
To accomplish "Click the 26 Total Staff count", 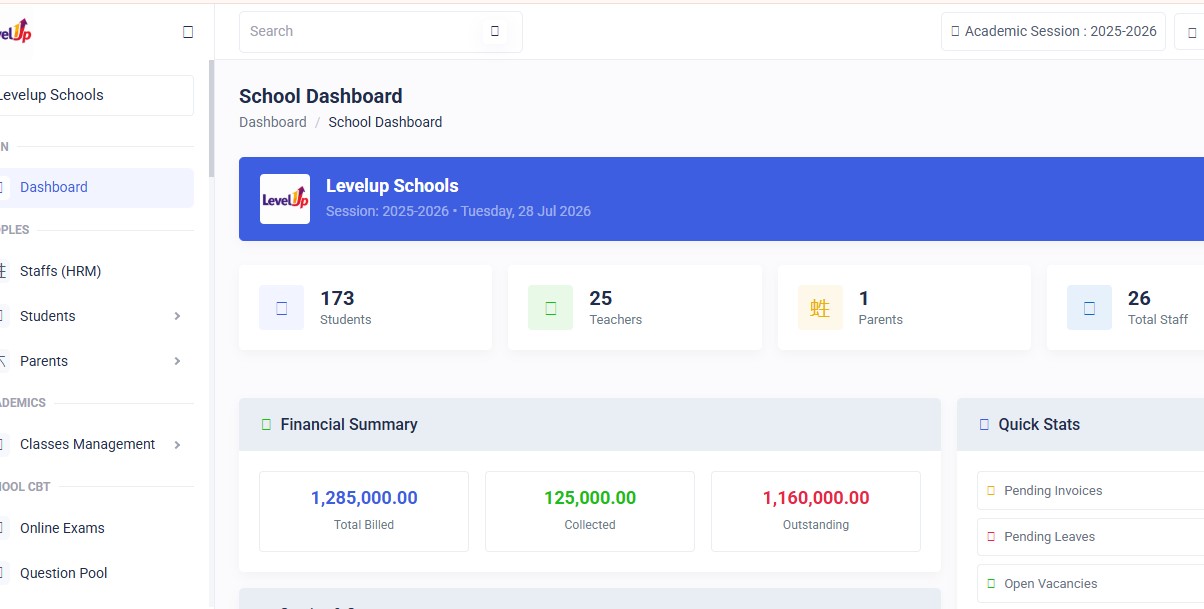I will pyautogui.click(x=1139, y=298).
